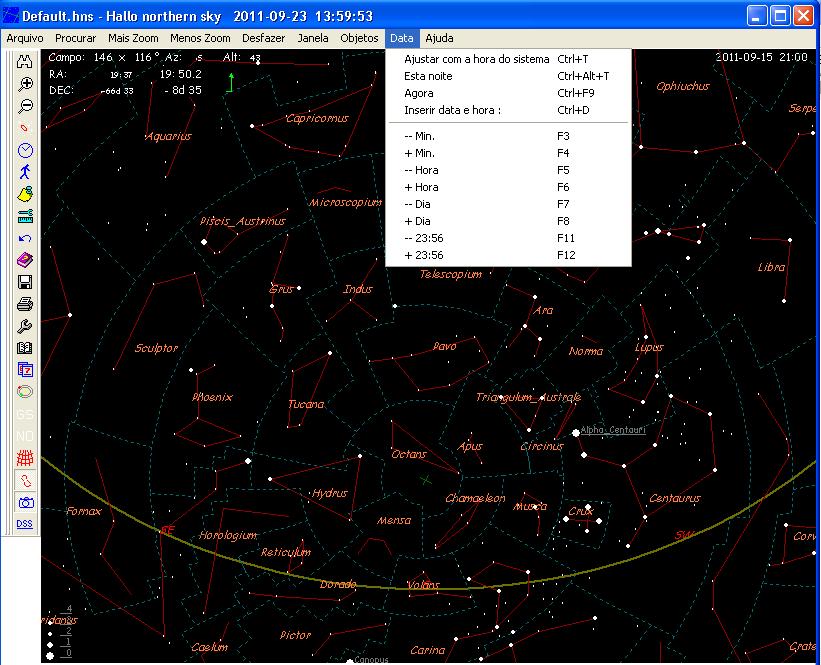Open the Ajuda menu

click(439, 38)
